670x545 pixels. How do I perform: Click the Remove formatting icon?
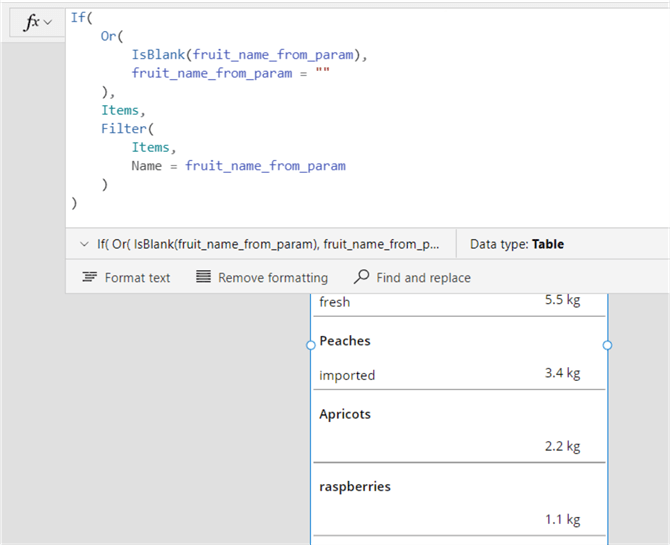pyautogui.click(x=203, y=277)
